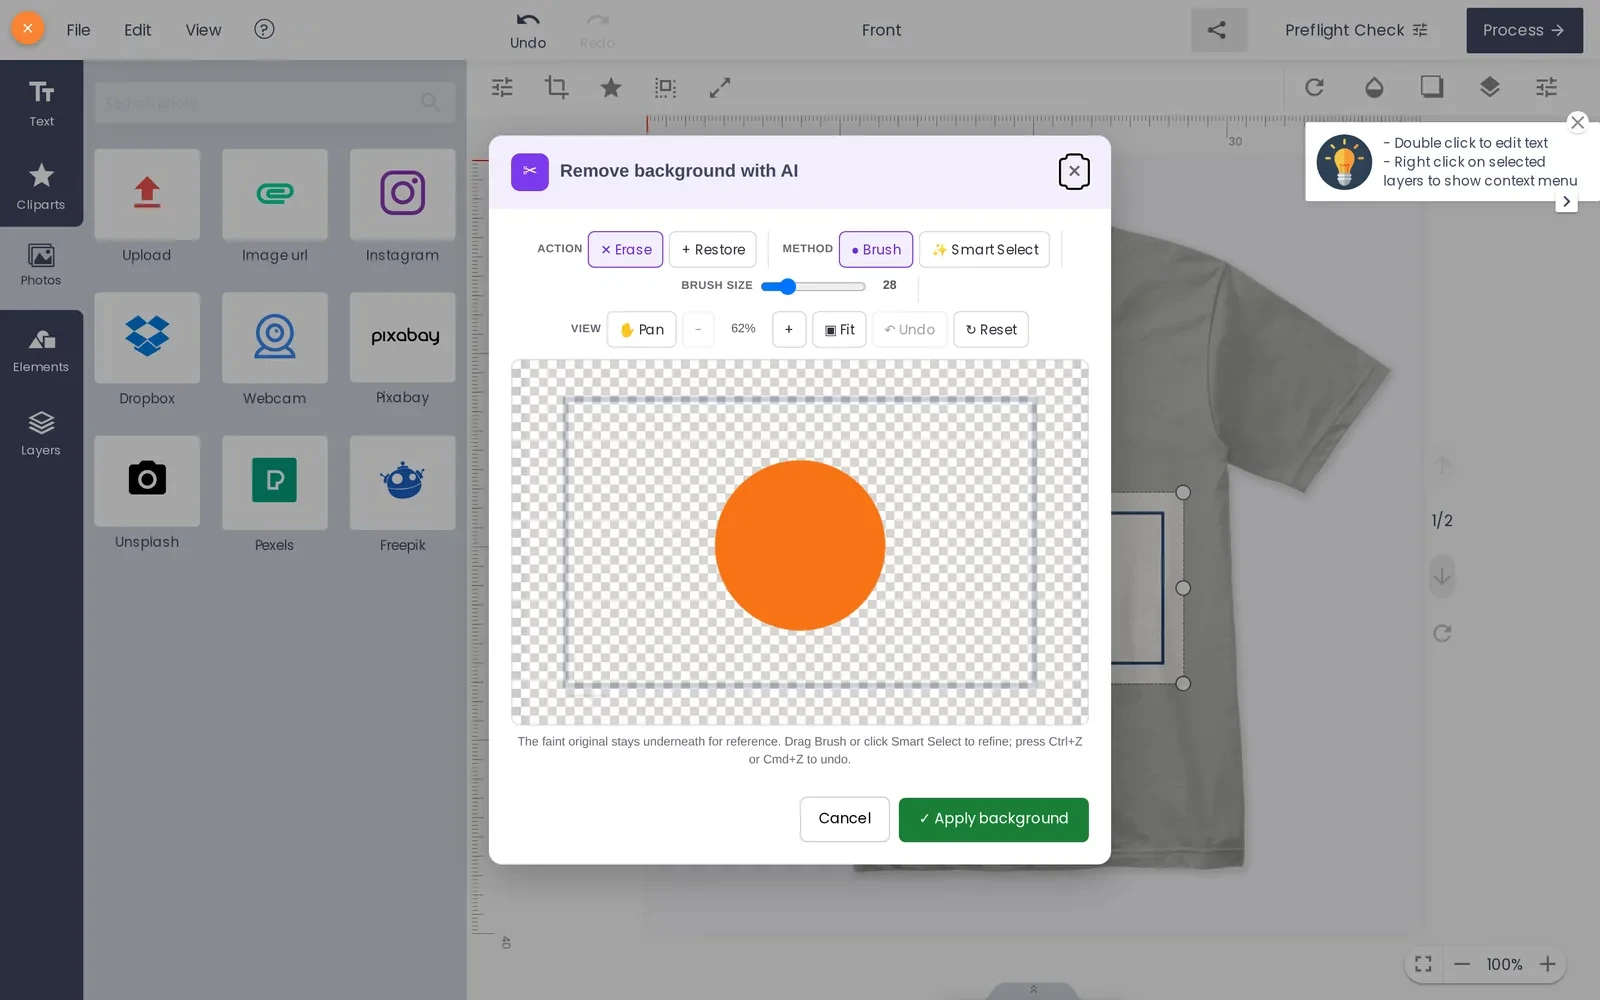Click the Process button
This screenshot has width=1600, height=1000.
pyautogui.click(x=1524, y=30)
